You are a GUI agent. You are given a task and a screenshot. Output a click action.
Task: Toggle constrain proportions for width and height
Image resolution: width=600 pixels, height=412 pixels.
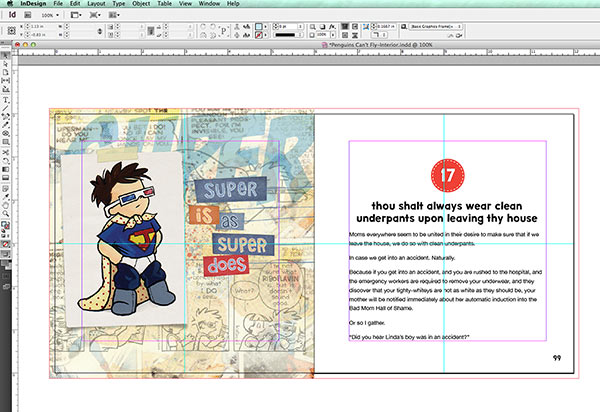(x=100, y=31)
